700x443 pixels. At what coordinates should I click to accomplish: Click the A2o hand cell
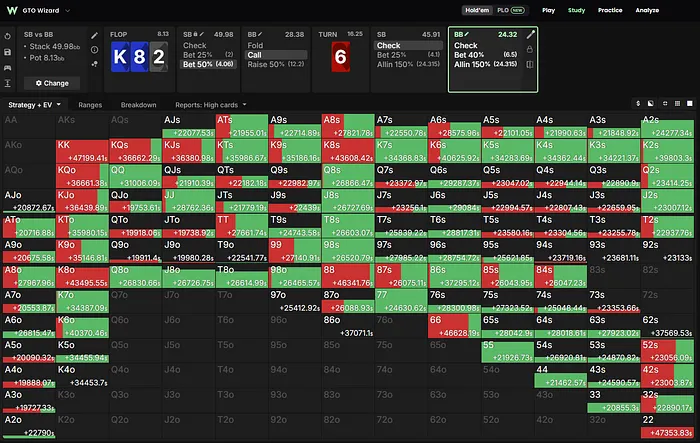29,426
